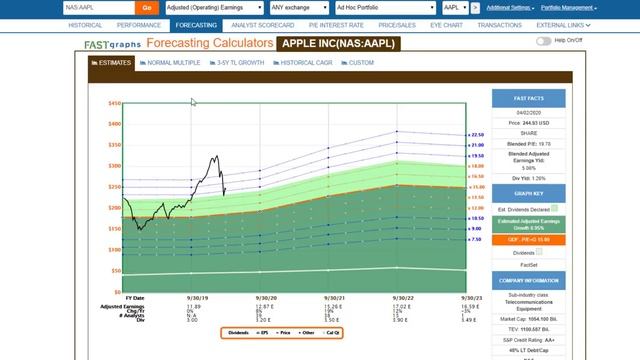The height and width of the screenshot is (360, 640).
Task: Toggle Price series in chart legend
Action: tap(283, 333)
